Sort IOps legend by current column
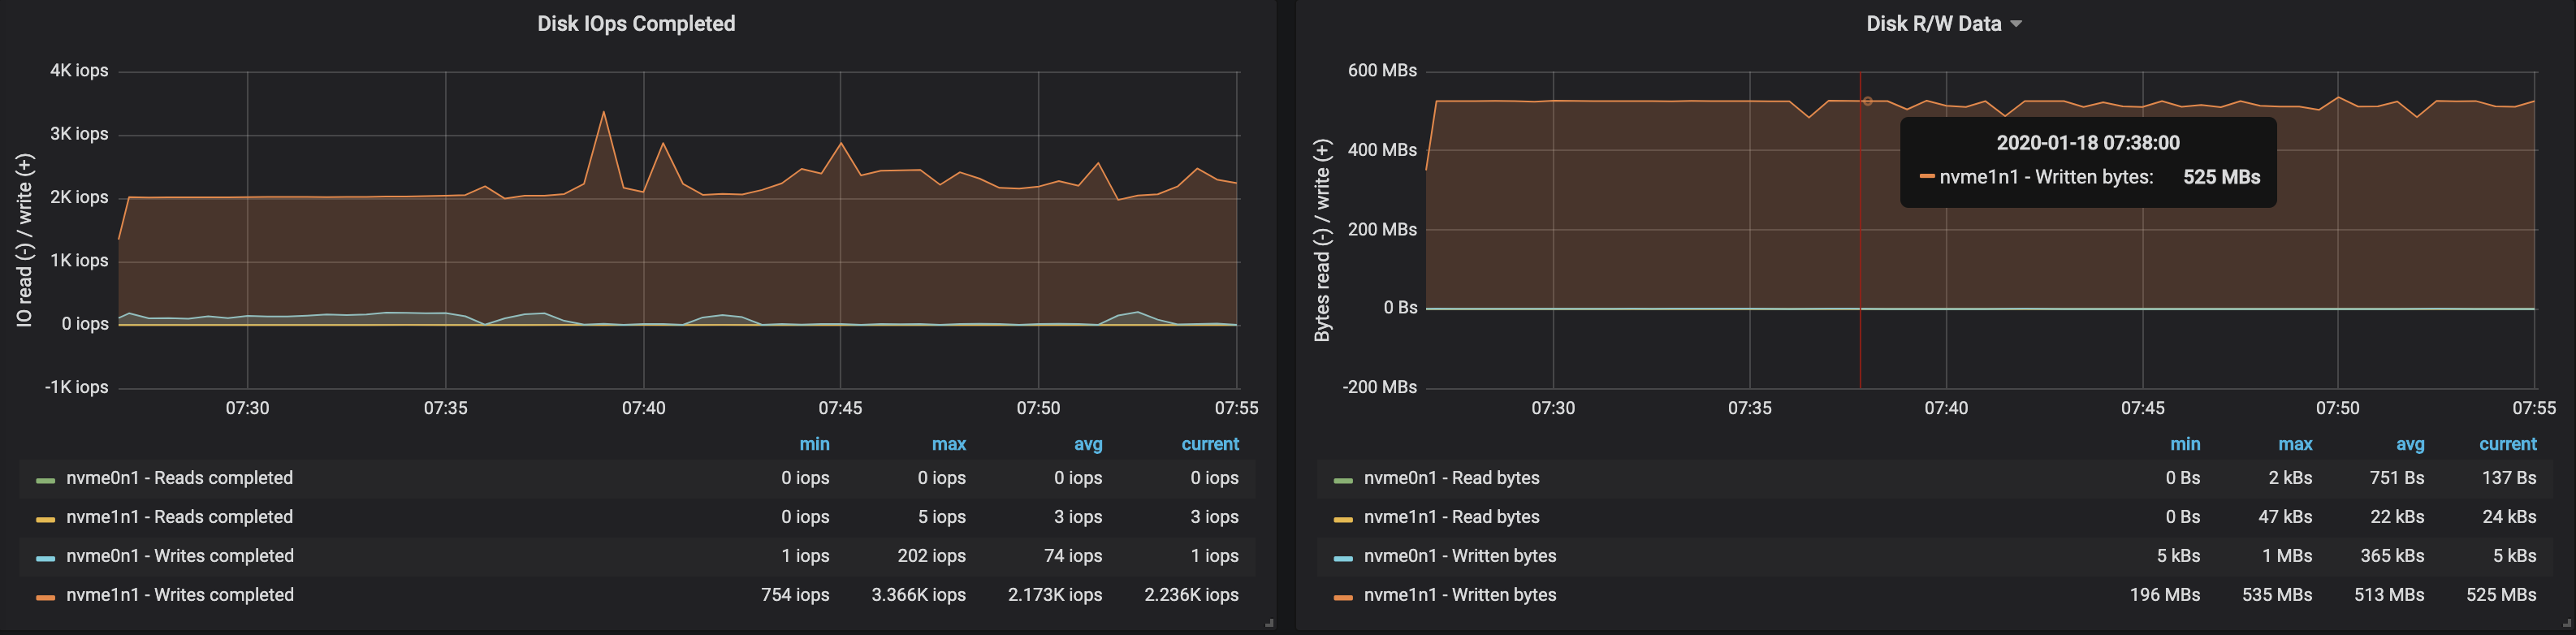This screenshot has height=635, width=2576. [x=1210, y=444]
